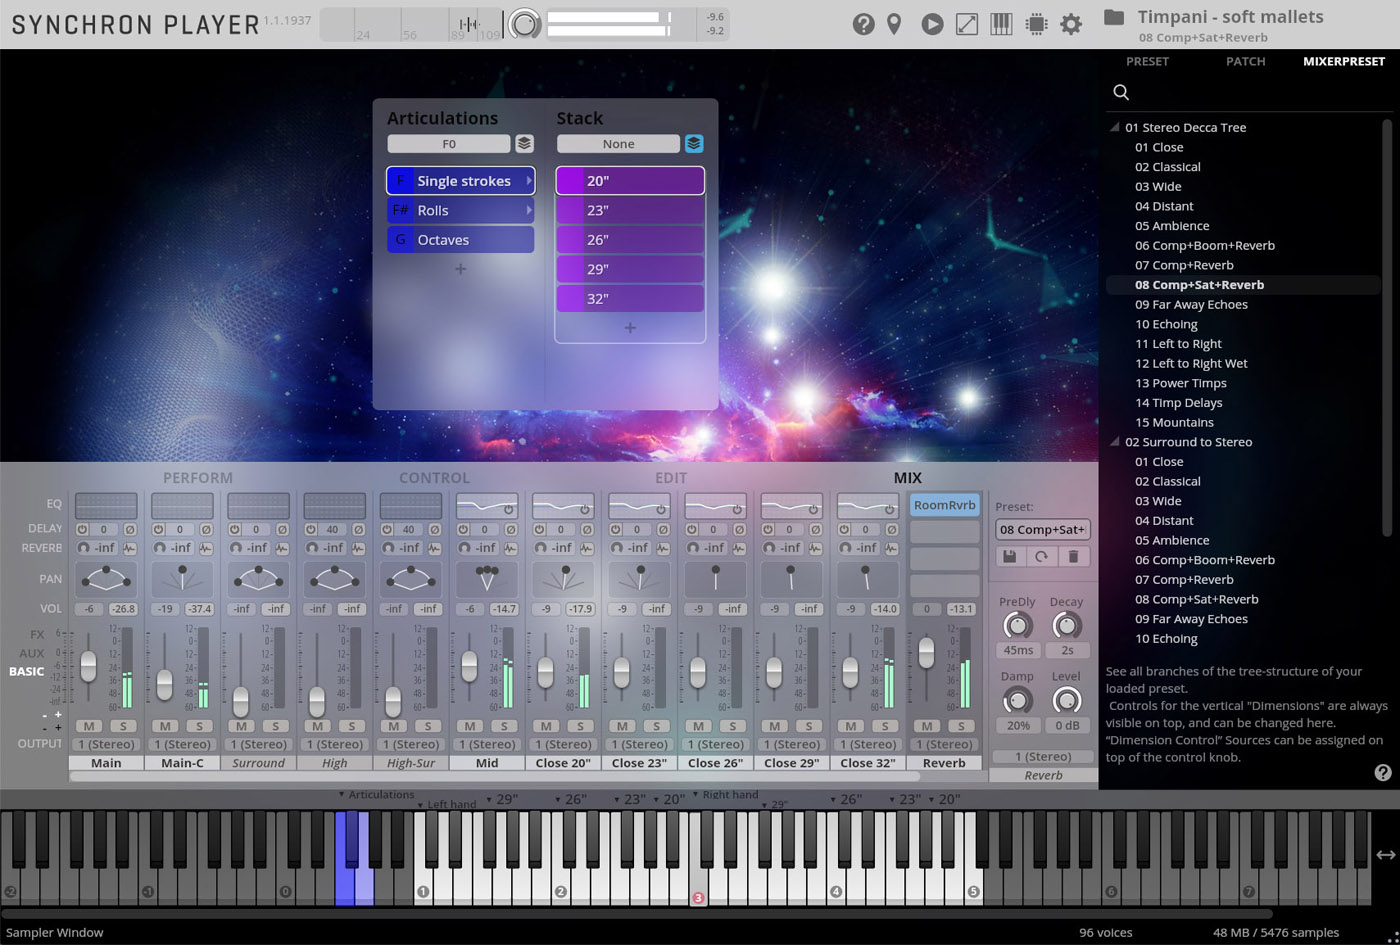
Task: Show the virtual piano keyboard icon
Action: (999, 24)
